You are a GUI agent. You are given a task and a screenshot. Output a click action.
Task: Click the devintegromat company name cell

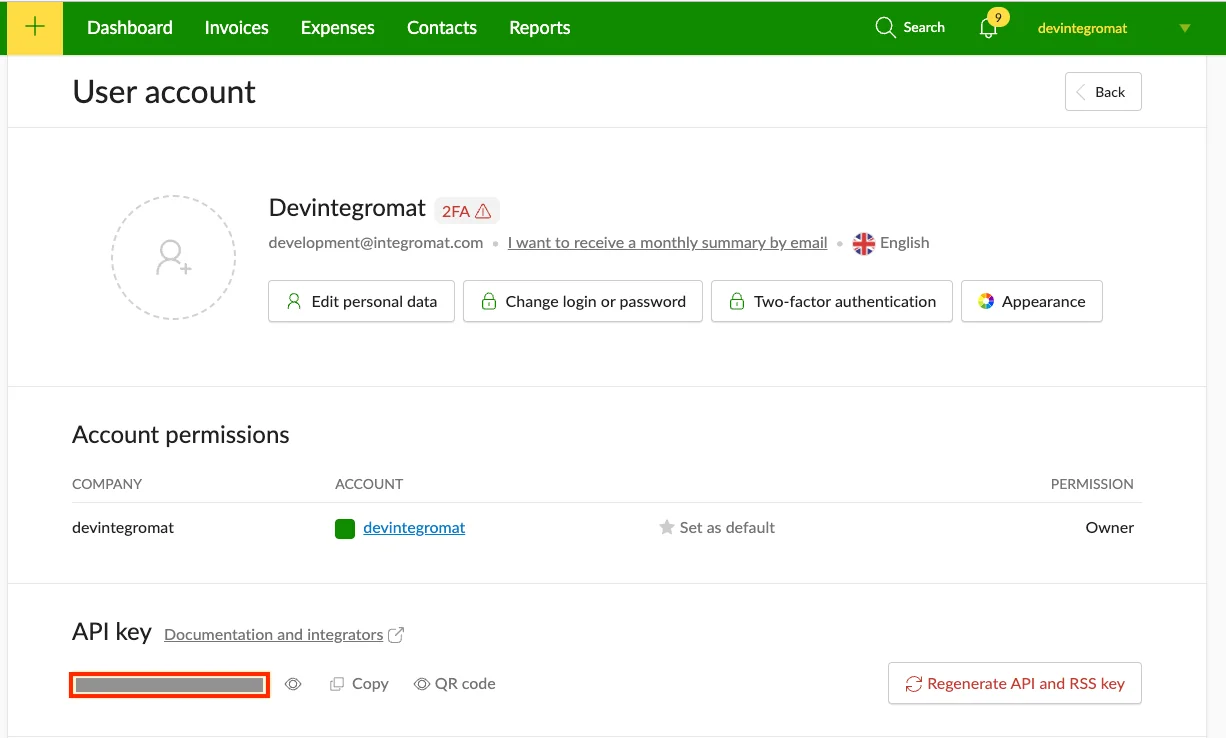click(123, 528)
